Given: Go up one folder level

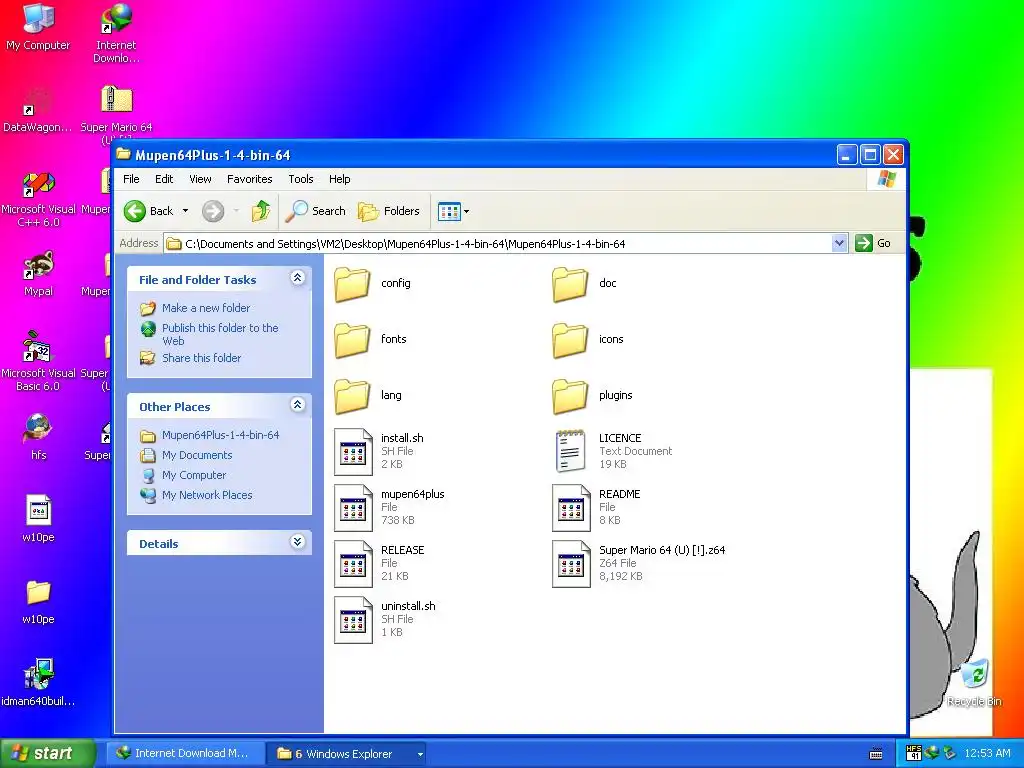Looking at the screenshot, I should [x=261, y=211].
